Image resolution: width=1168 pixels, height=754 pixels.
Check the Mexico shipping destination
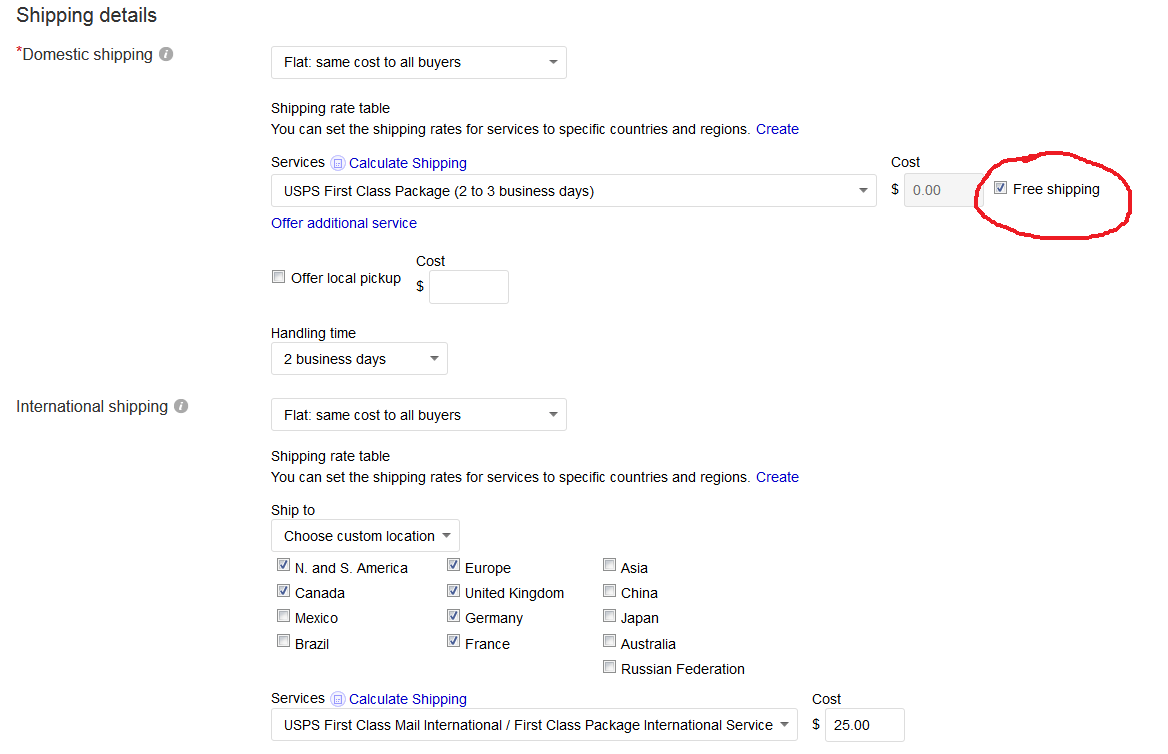pyautogui.click(x=283, y=615)
